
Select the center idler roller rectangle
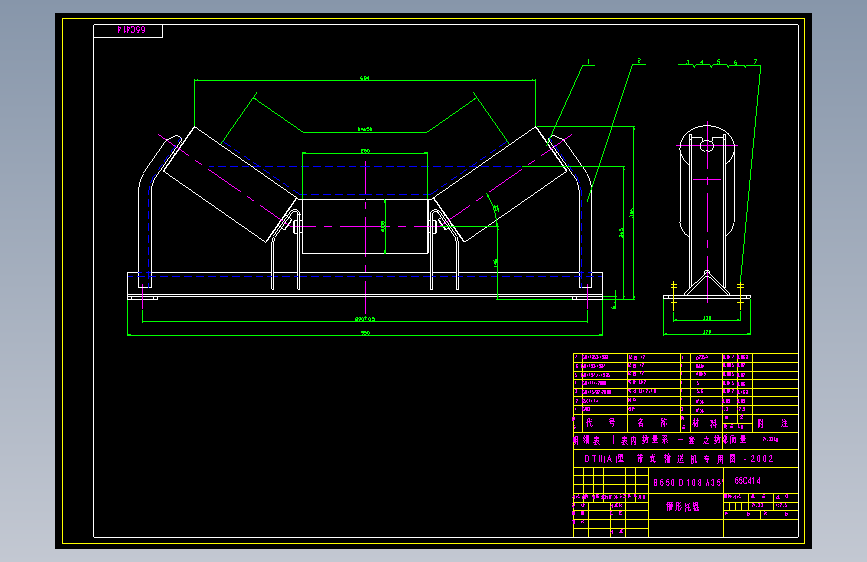(x=365, y=226)
